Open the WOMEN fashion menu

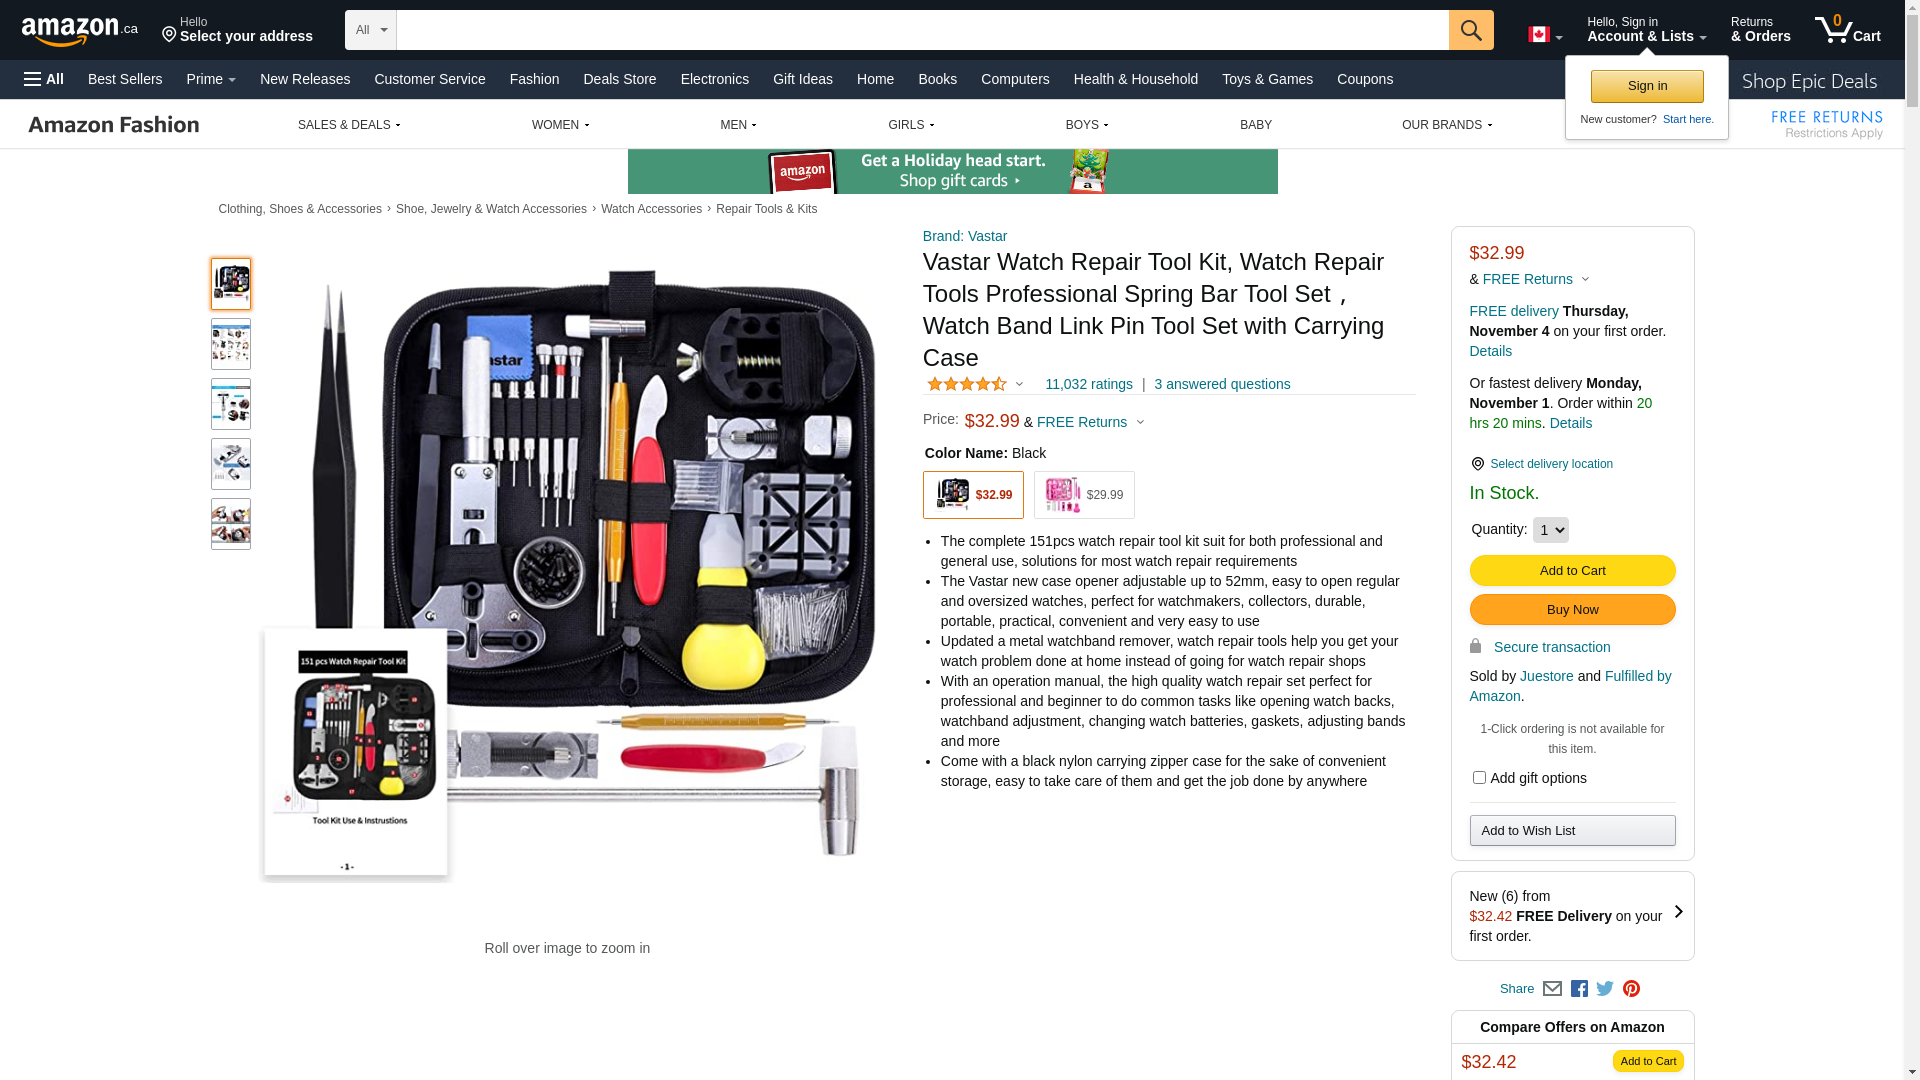click(x=560, y=125)
